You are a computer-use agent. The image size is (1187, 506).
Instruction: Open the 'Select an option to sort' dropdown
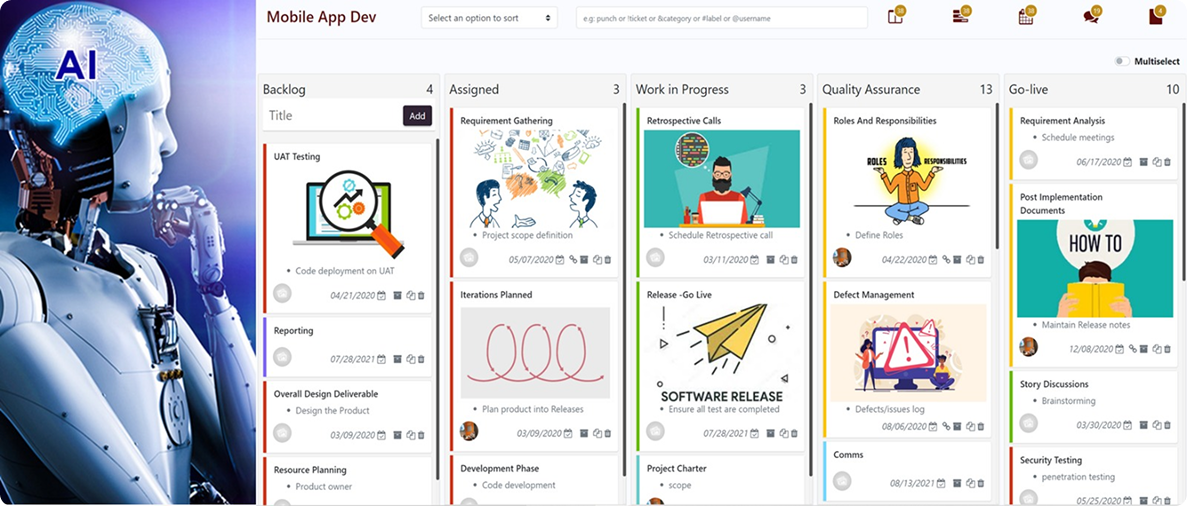pos(489,18)
